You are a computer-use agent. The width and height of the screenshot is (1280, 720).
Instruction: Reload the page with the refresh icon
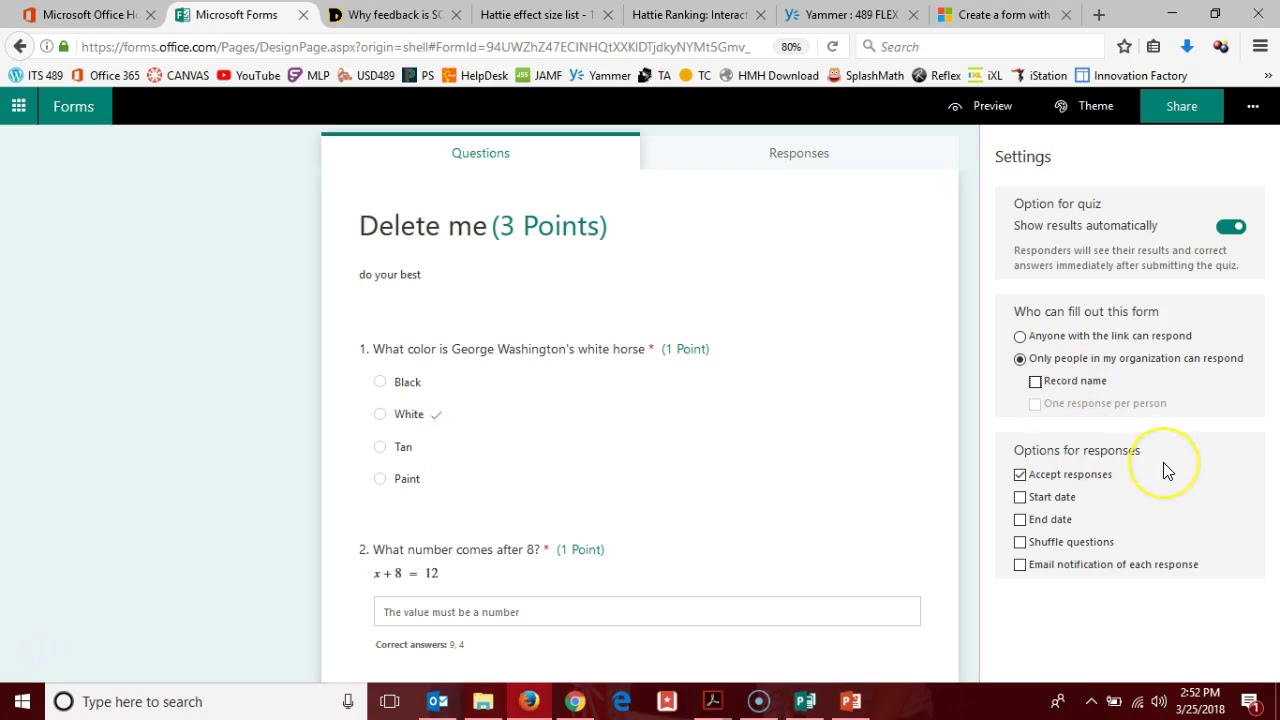[832, 46]
